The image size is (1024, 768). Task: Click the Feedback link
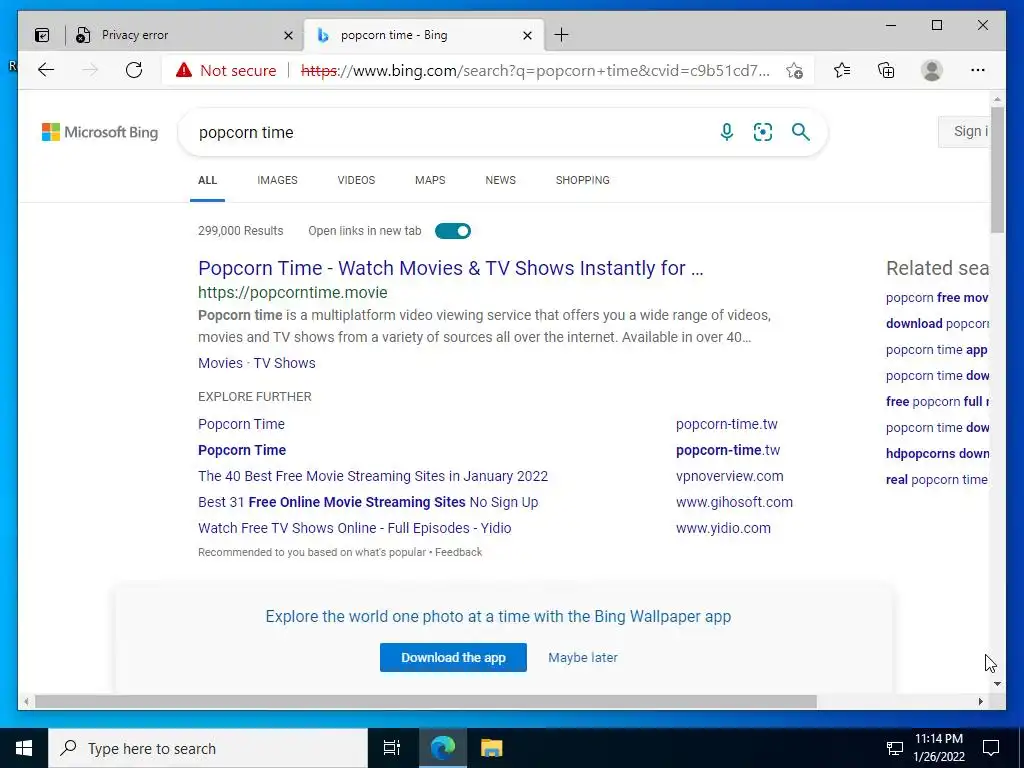coord(458,552)
